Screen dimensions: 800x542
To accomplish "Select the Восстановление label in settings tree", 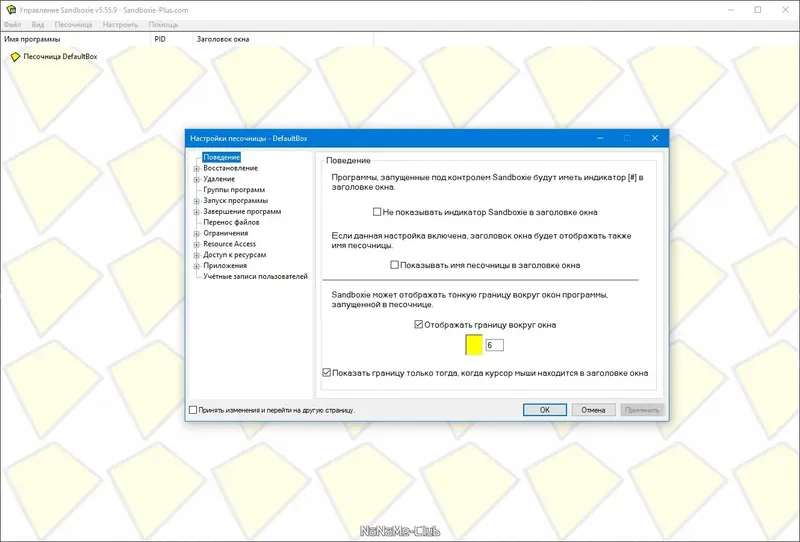I will coord(231,168).
